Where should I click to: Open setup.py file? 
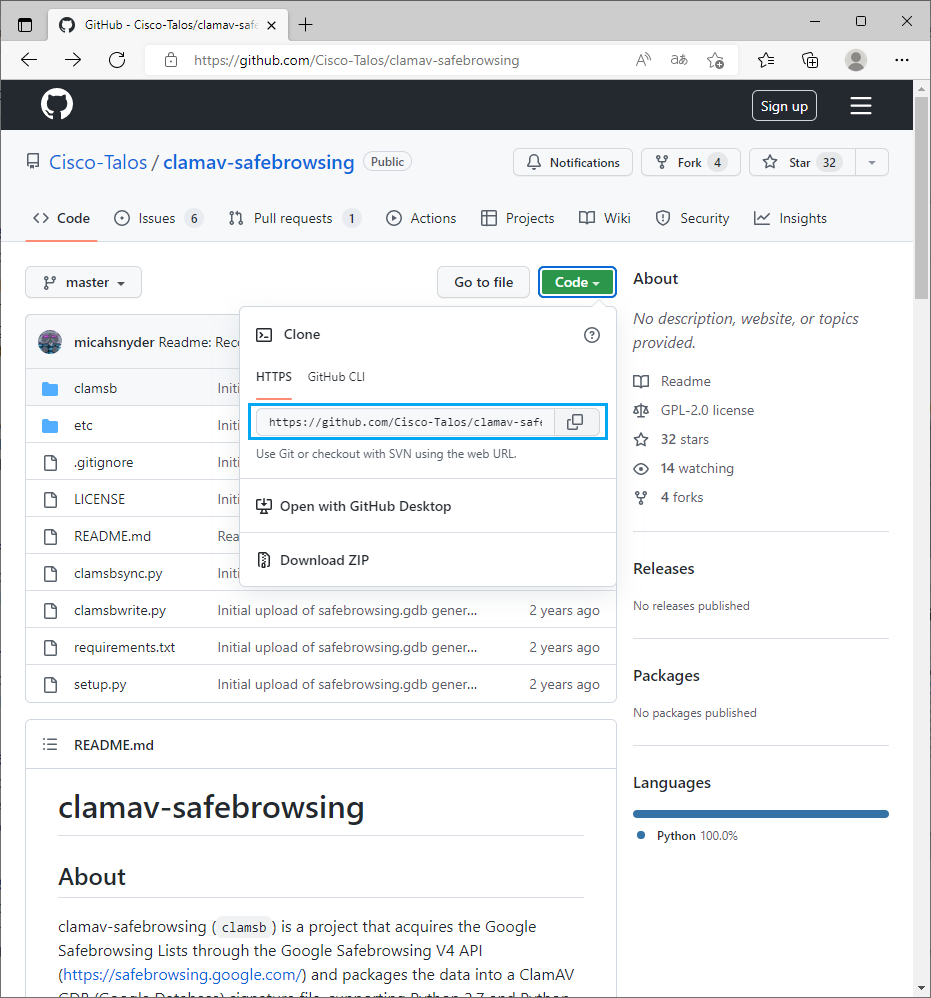pyautogui.click(x=100, y=685)
